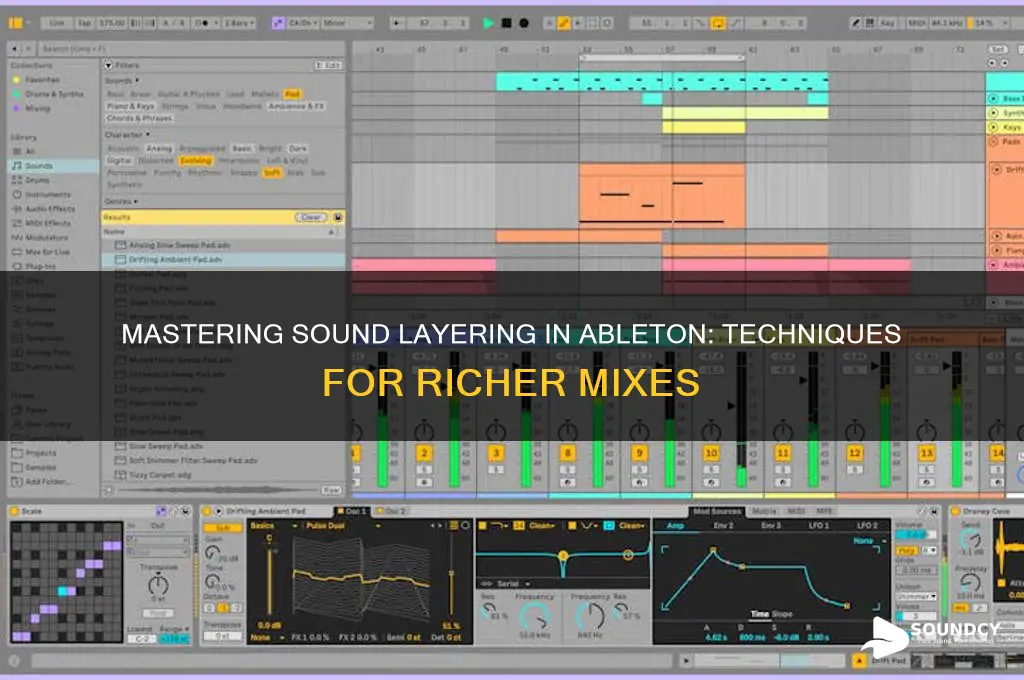This screenshot has width=1024, height=680.
Task: Click the loop brace above the arrangement
Action: point(662,58)
